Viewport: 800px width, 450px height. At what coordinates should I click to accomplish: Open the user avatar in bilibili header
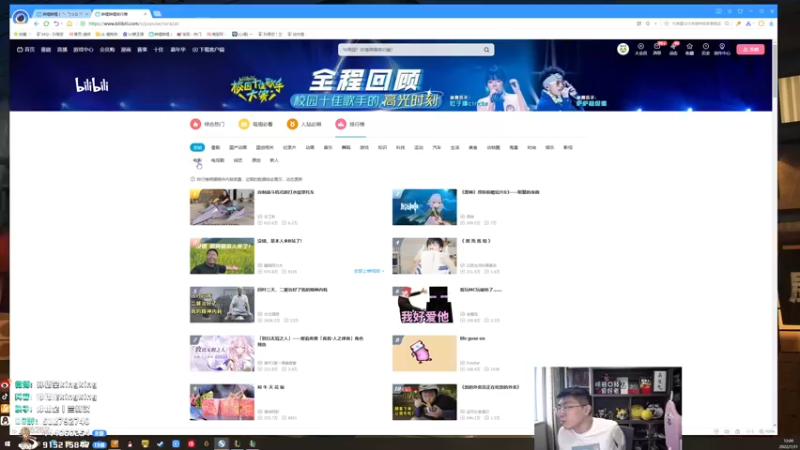(622, 49)
